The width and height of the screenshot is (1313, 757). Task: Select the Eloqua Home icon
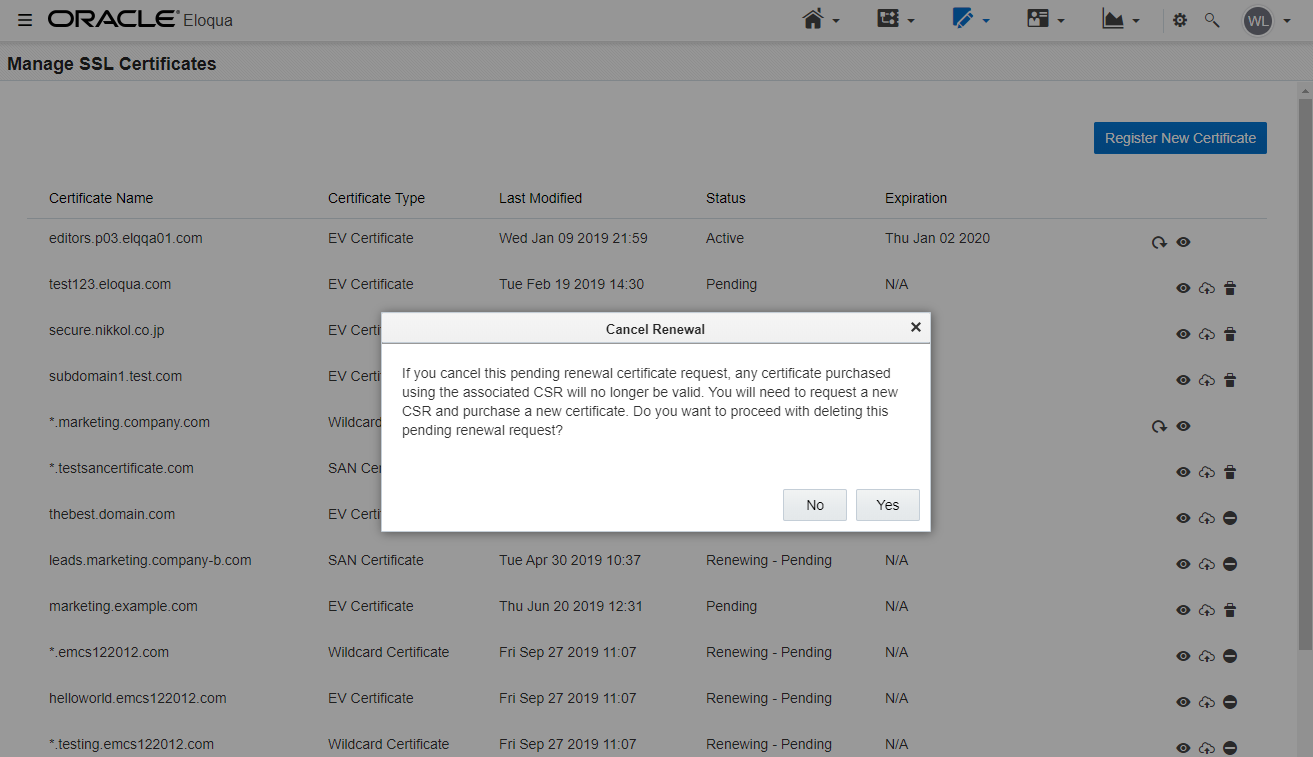814,20
